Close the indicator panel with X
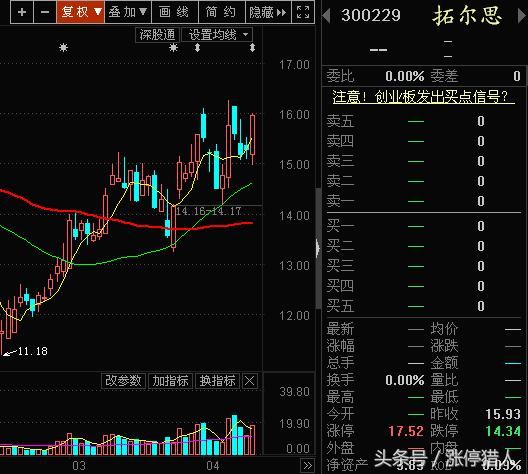 [250, 381]
